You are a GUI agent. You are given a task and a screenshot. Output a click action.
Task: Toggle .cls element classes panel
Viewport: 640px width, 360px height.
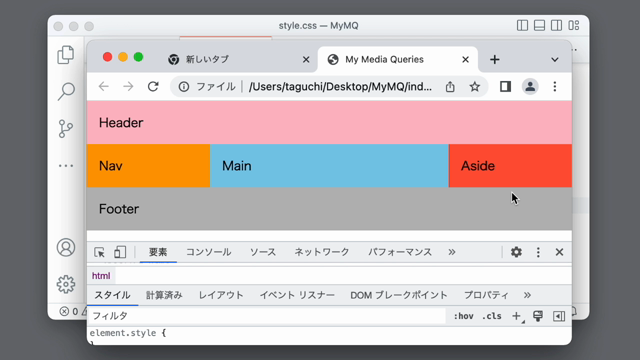coord(491,316)
